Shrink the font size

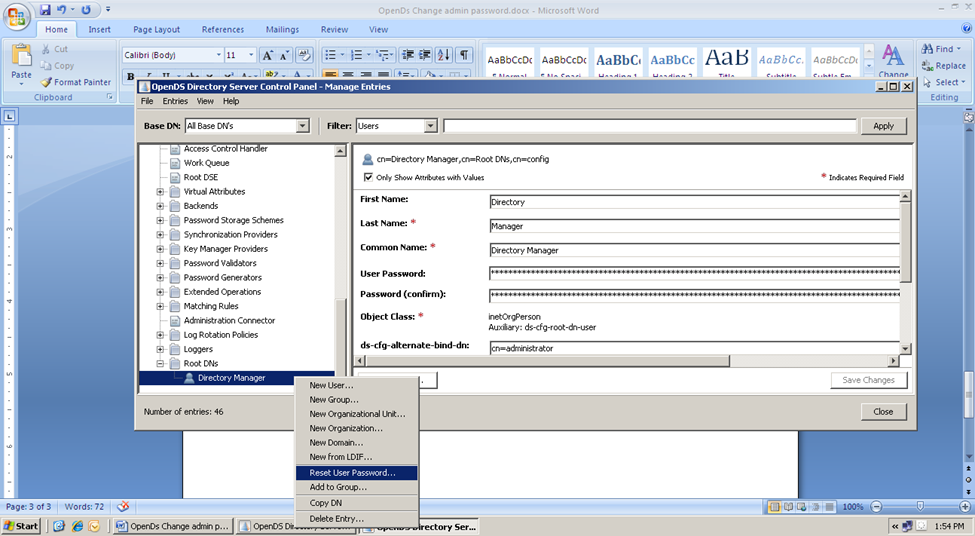pos(284,55)
